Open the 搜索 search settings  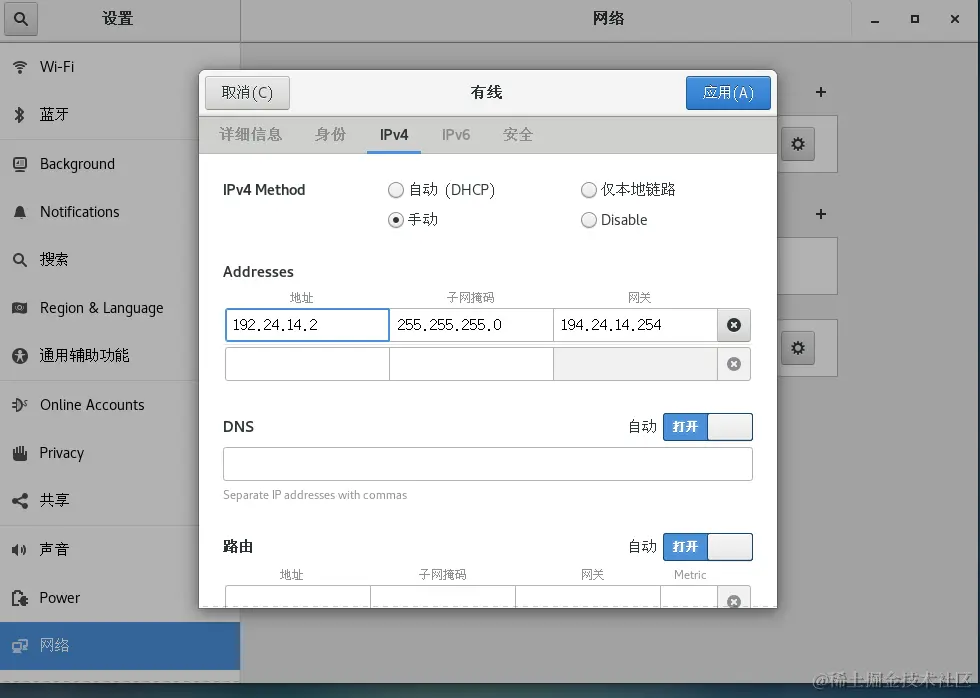pos(120,259)
